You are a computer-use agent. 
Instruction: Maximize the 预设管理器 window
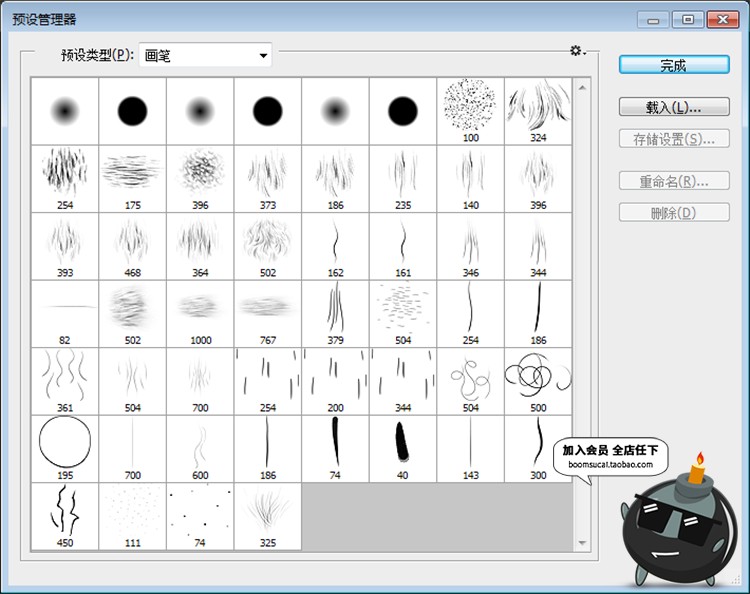click(x=687, y=20)
